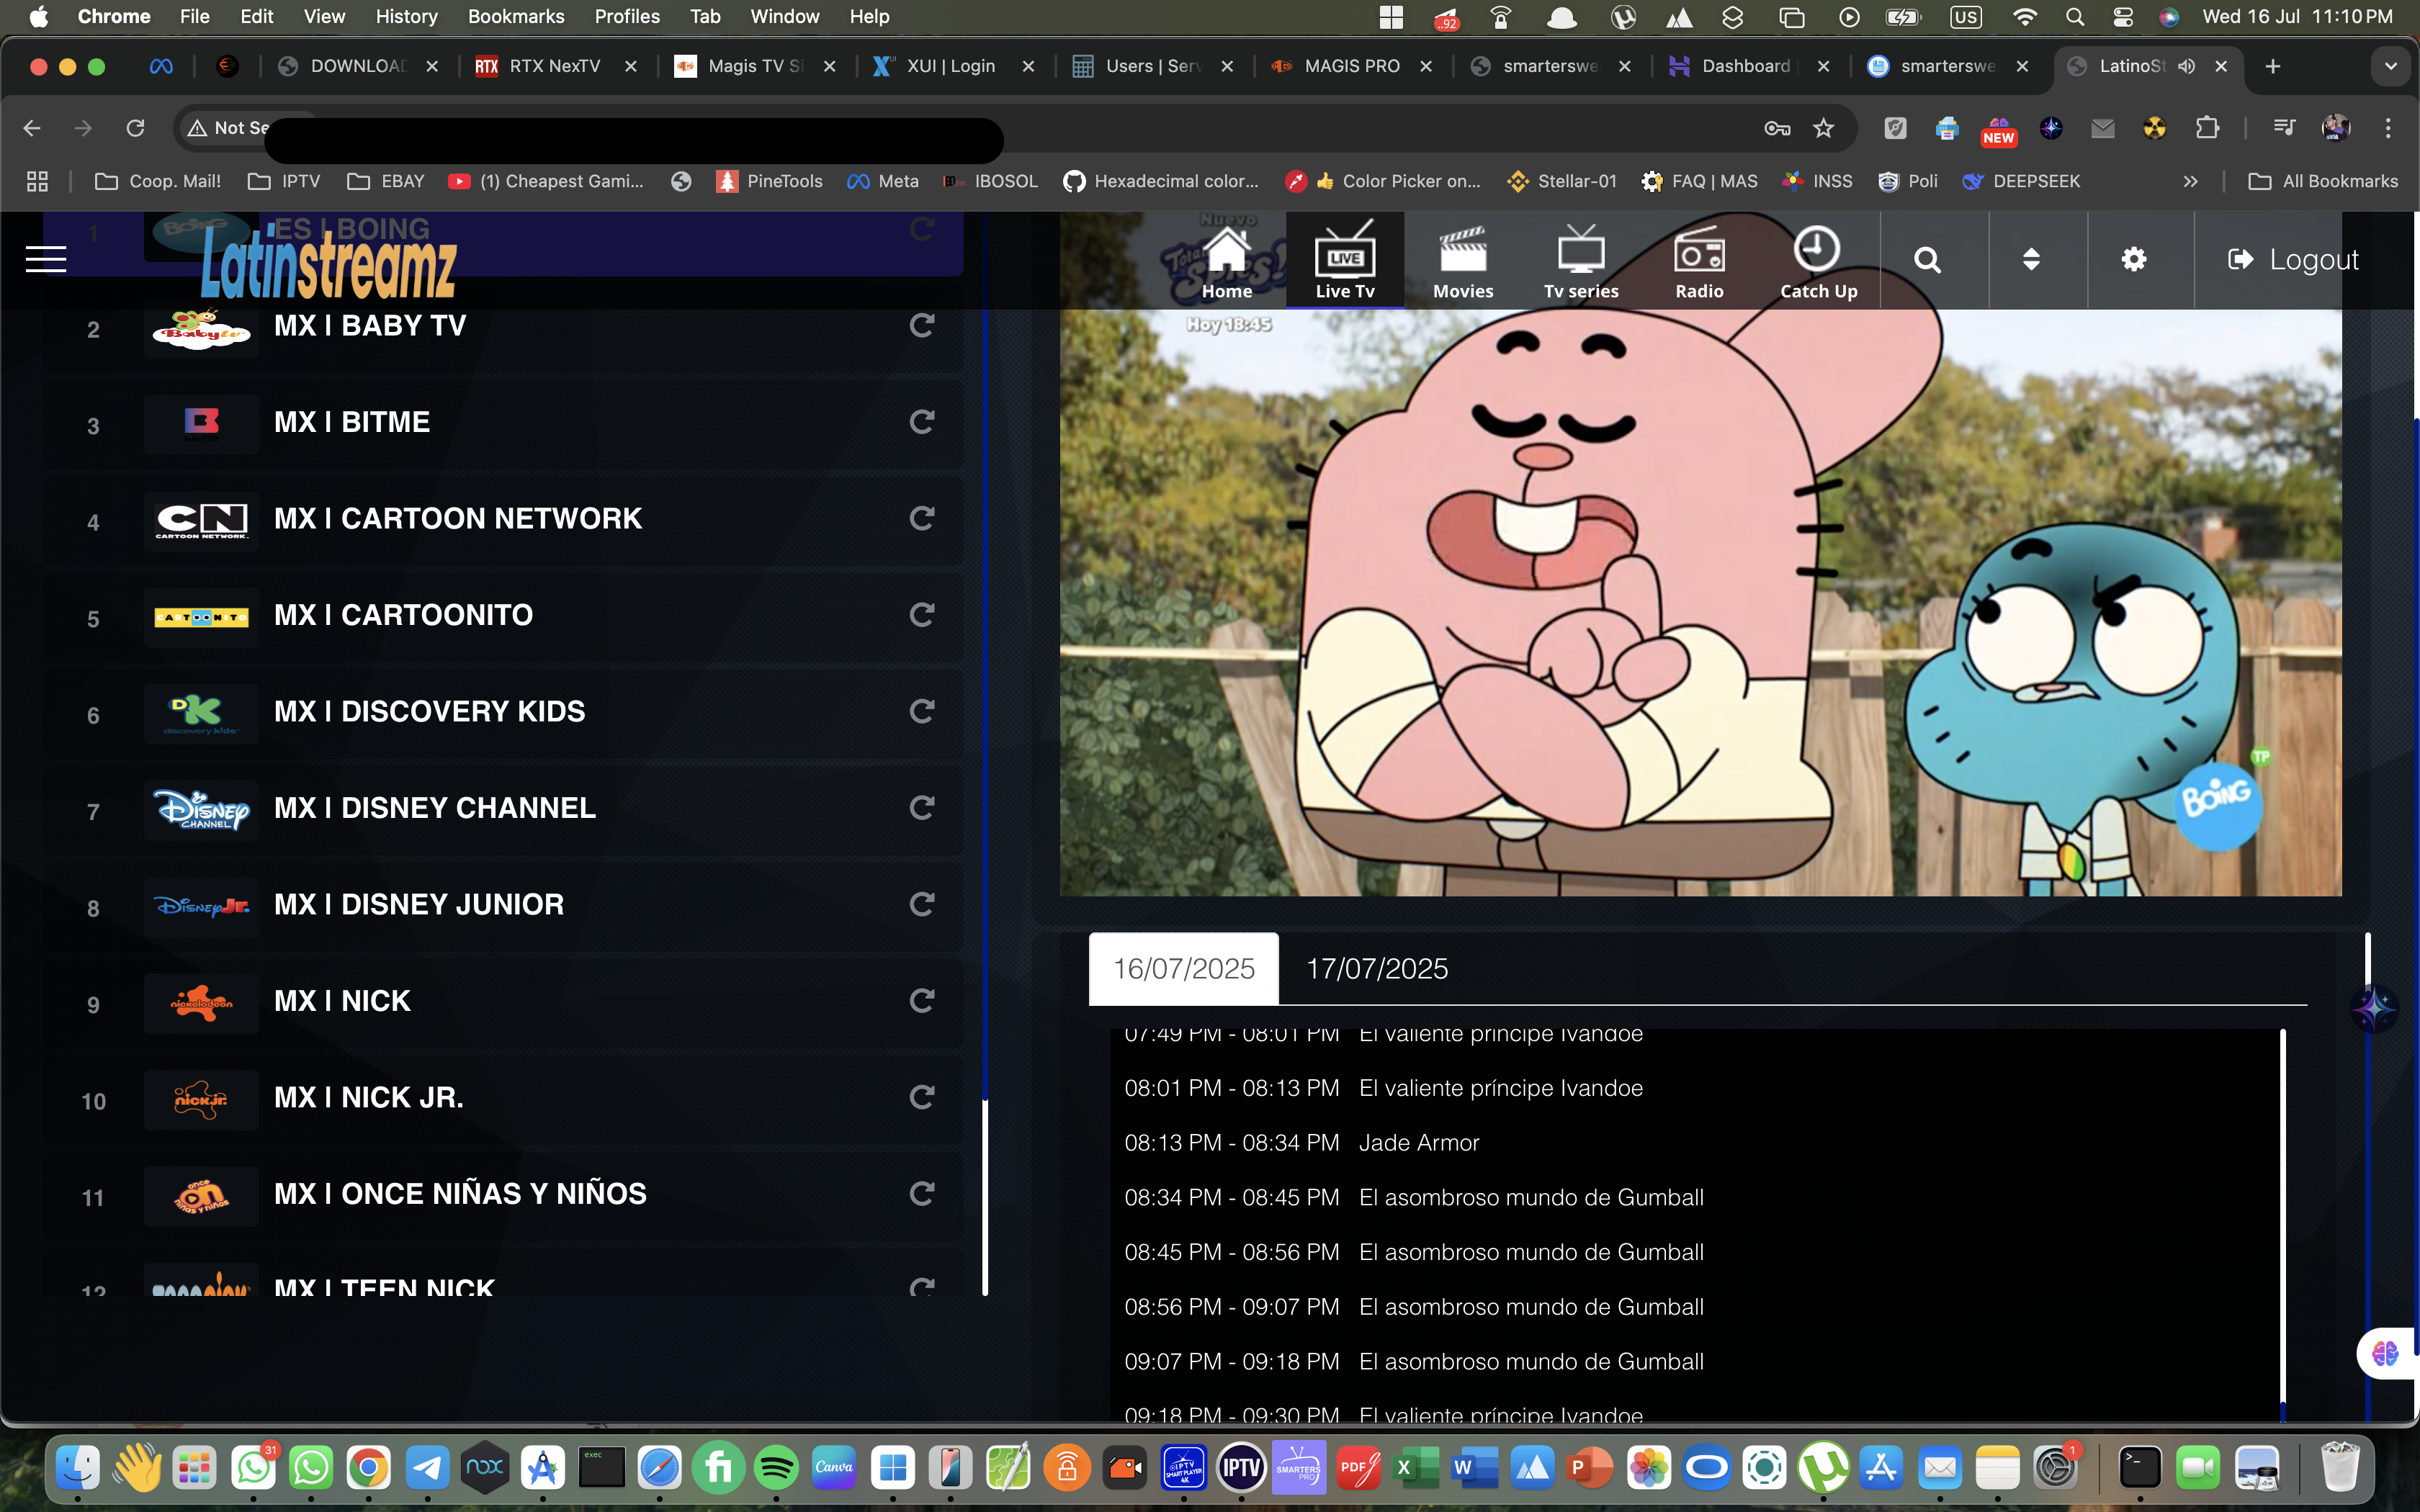Toggle the bookmark star in the address bar
Image resolution: width=2420 pixels, height=1512 pixels.
click(1823, 128)
